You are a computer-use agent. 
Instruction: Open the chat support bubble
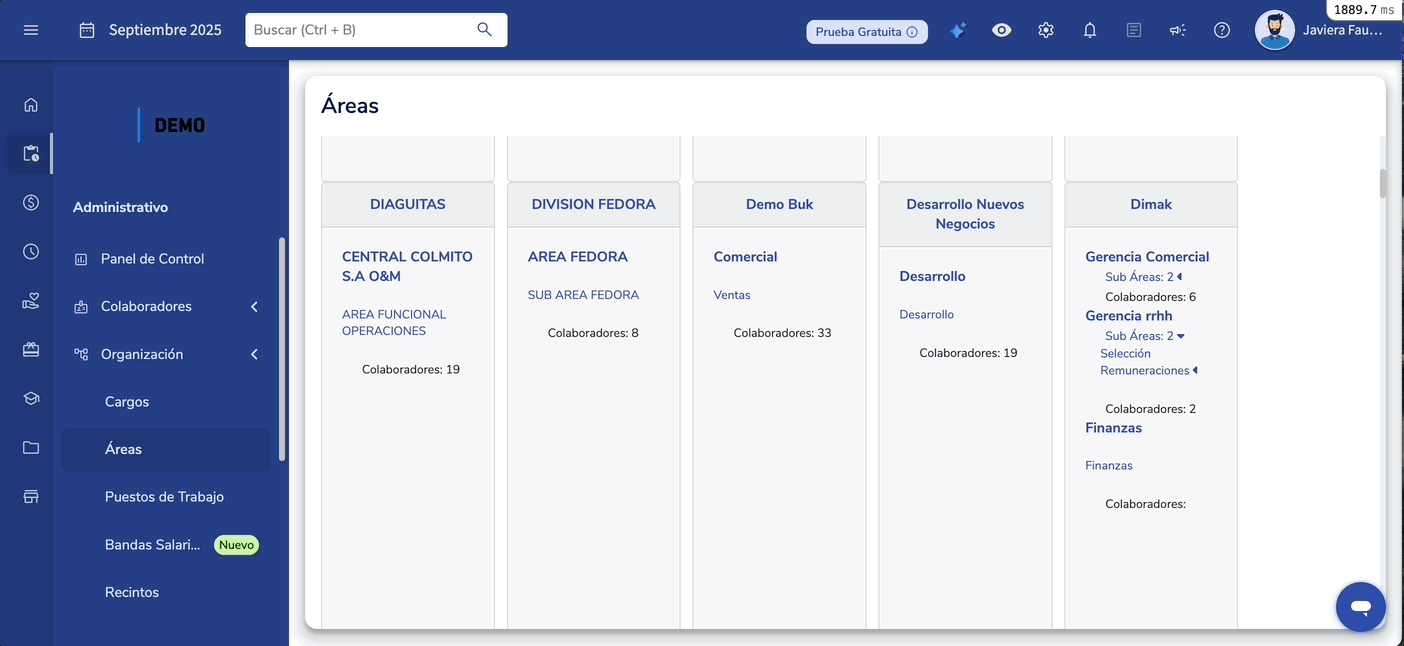pos(1360,606)
